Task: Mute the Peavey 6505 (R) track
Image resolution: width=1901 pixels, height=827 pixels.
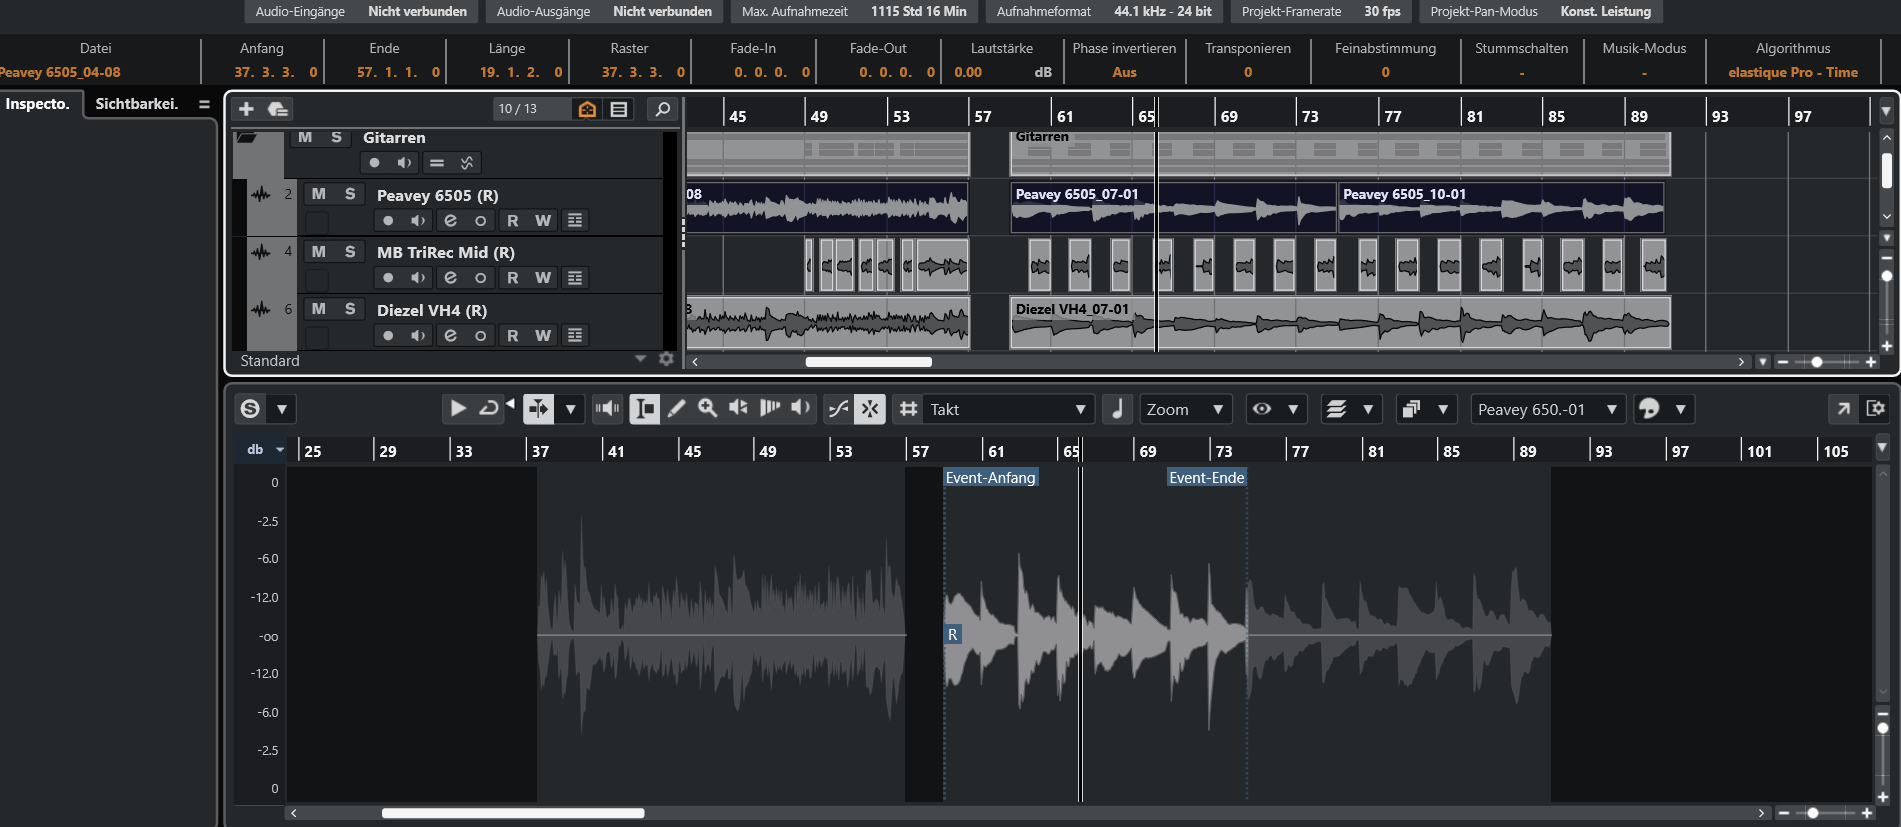Action: (318, 194)
